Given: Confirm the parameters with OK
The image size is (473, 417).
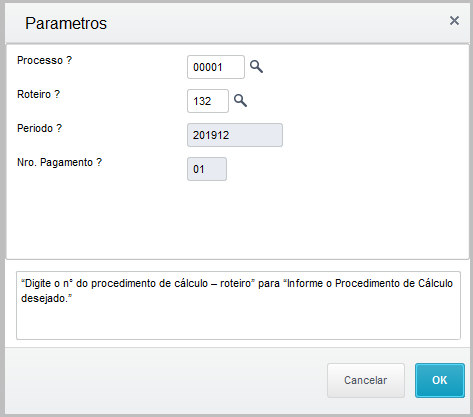Looking at the screenshot, I should 440,380.
